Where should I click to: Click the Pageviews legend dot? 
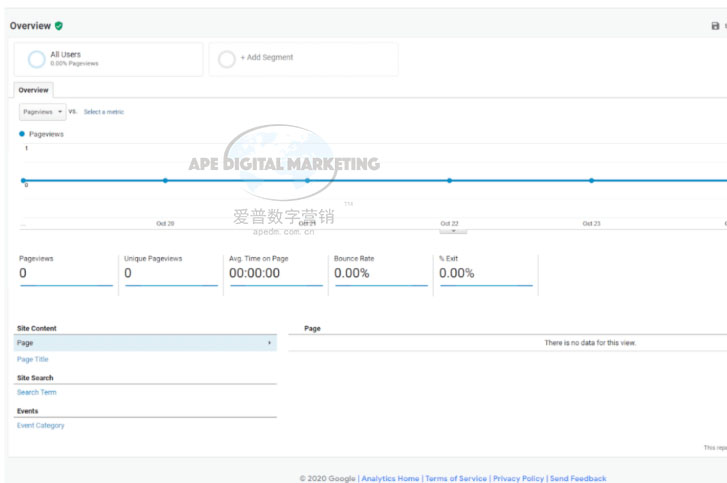22,134
